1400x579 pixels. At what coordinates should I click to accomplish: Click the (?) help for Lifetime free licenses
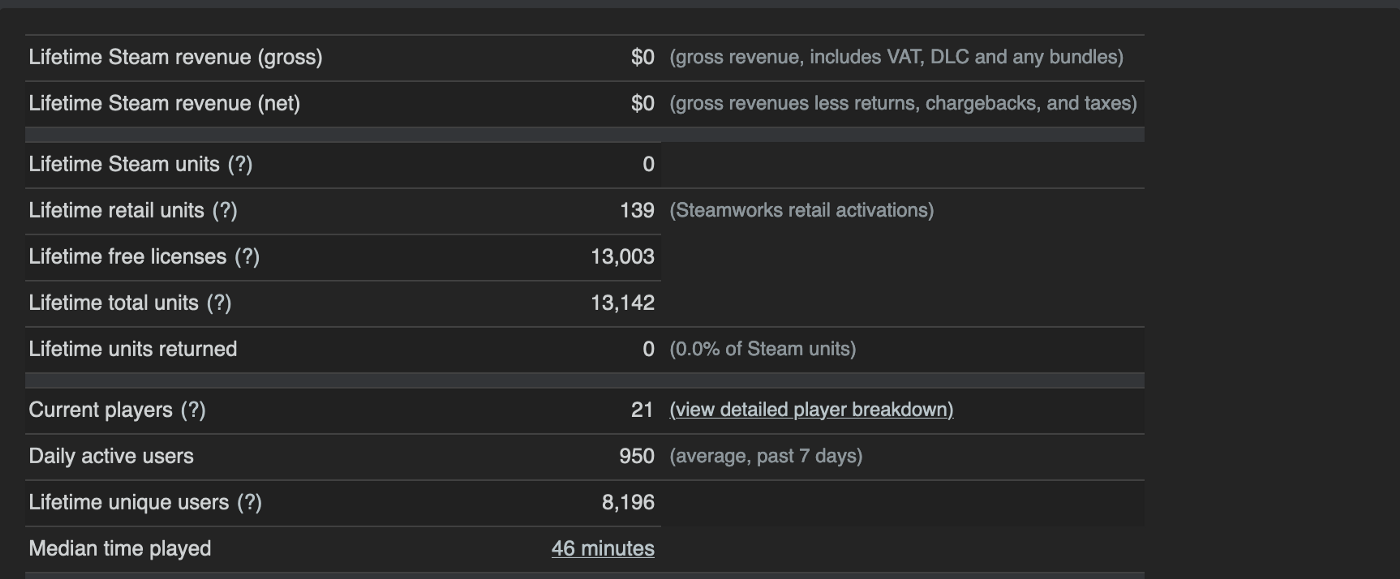point(247,257)
